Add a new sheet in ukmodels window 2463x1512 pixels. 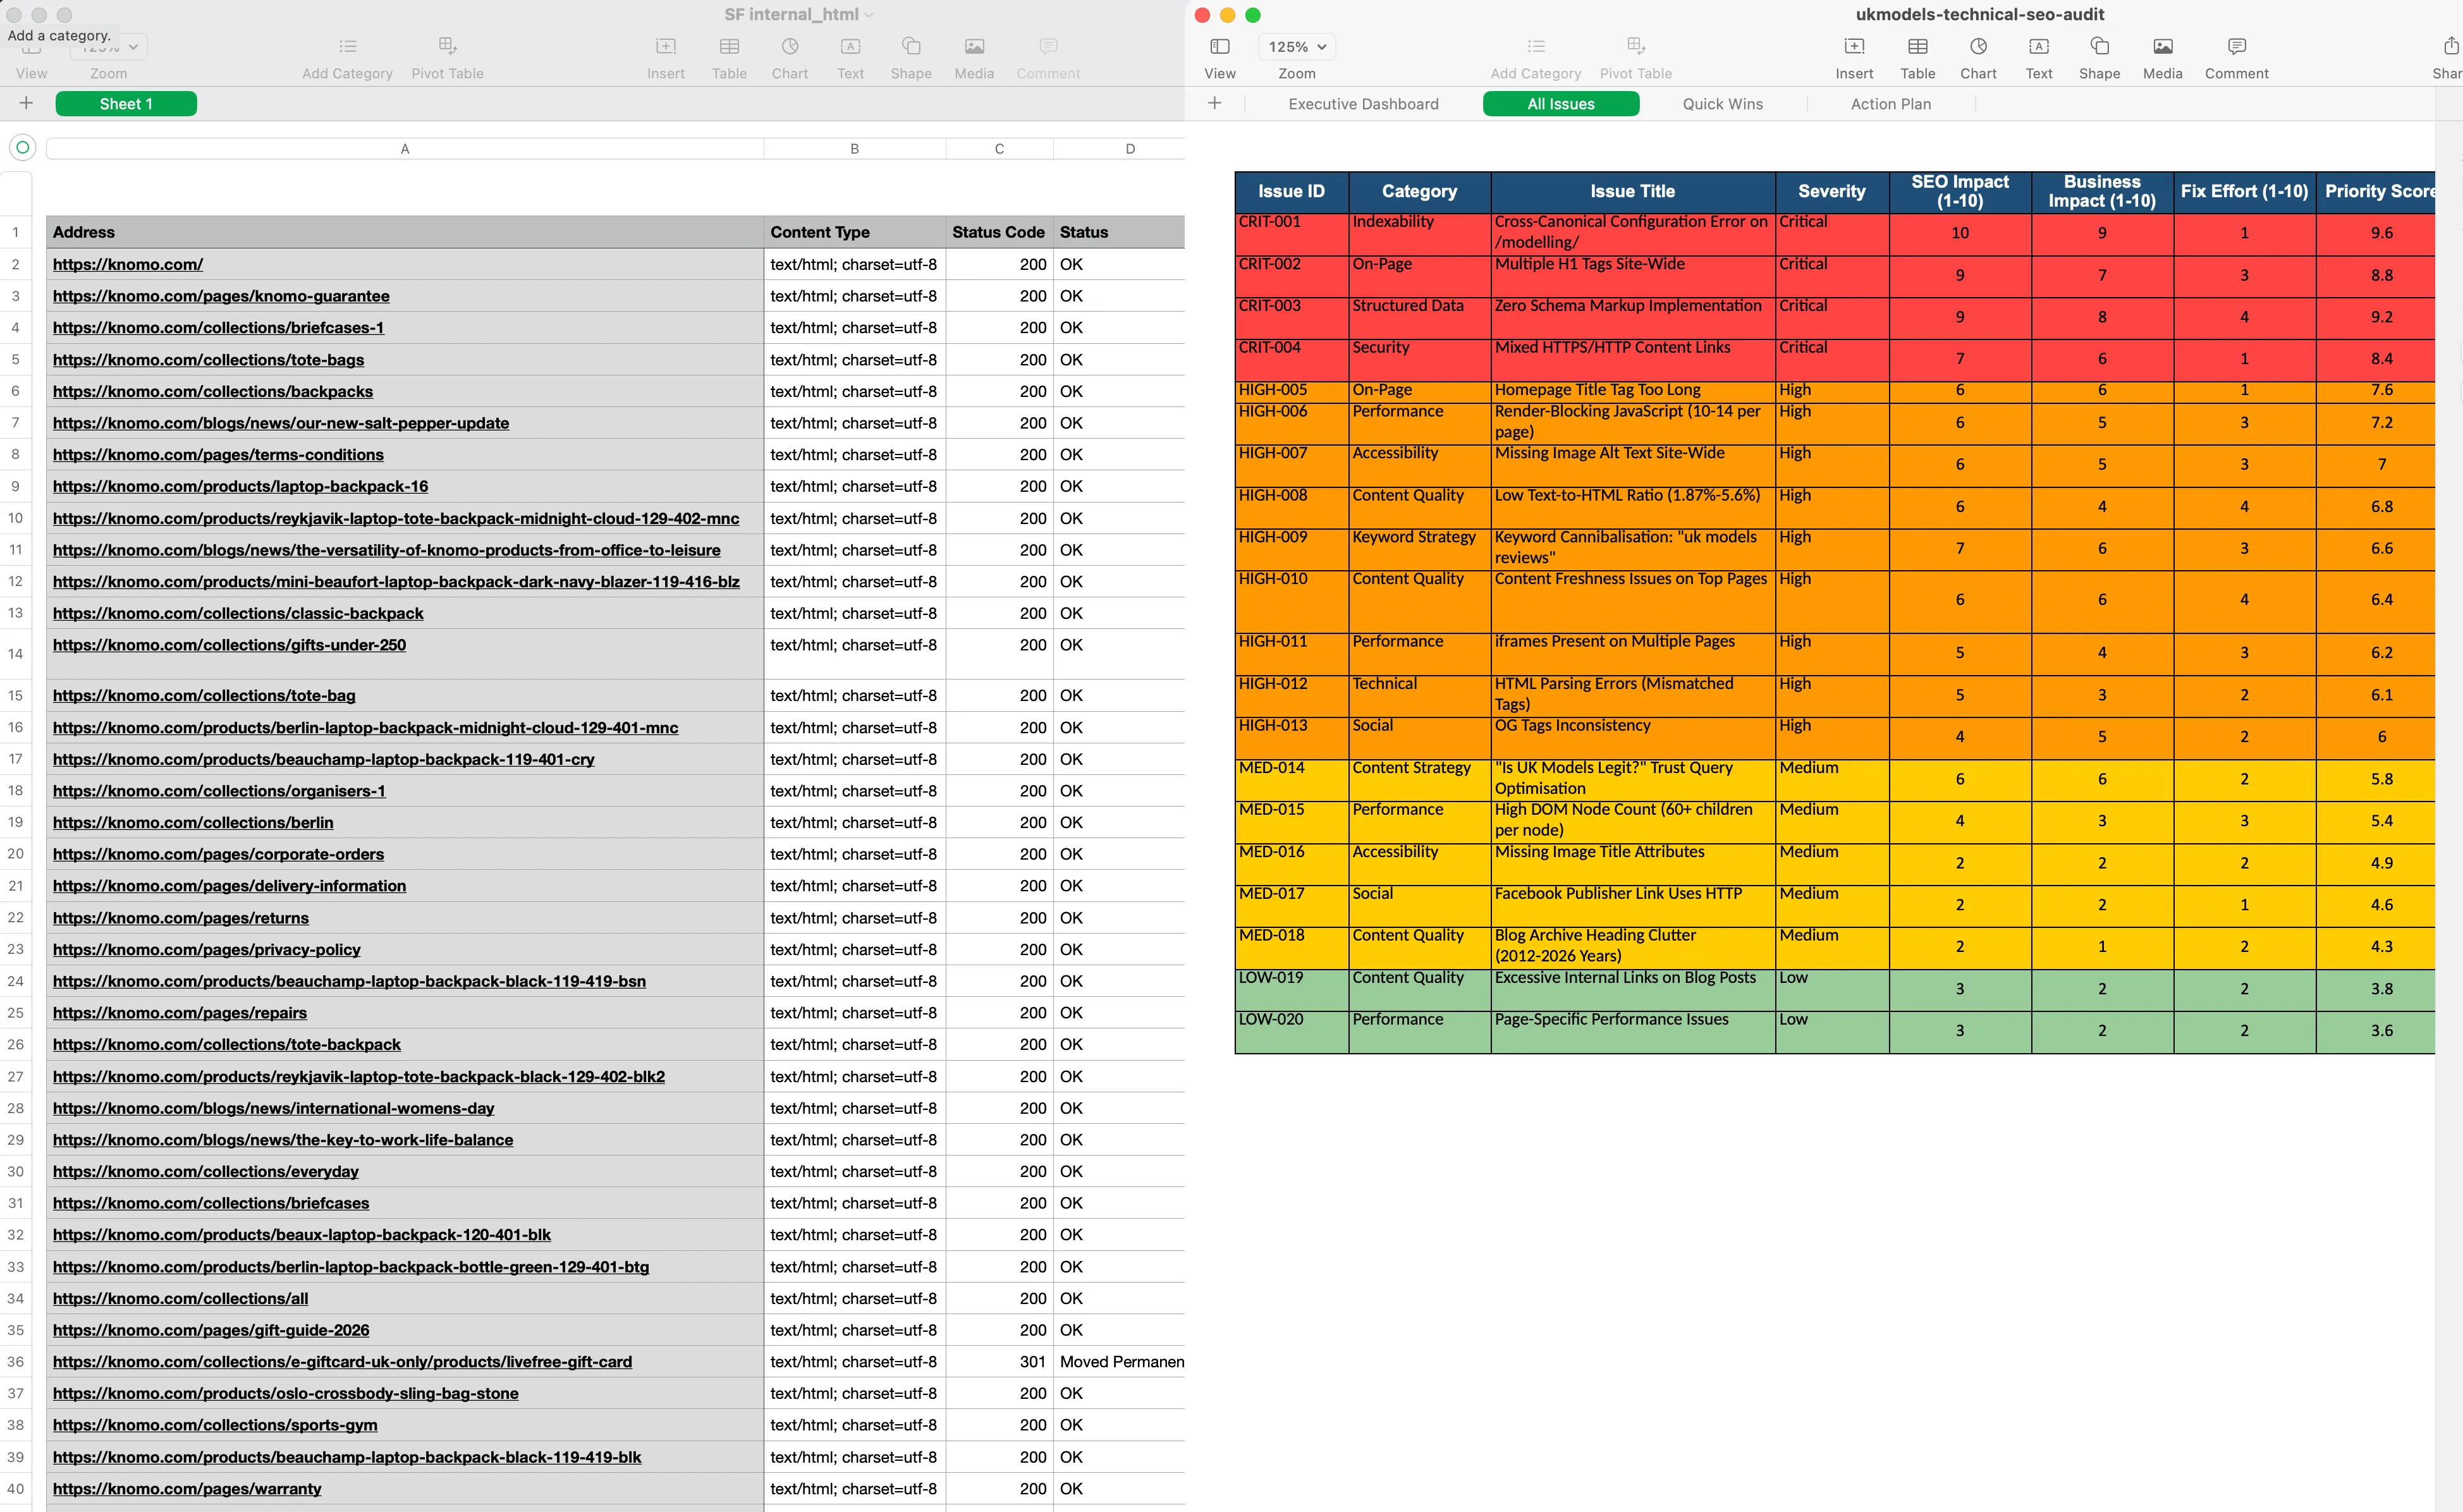pyautogui.click(x=1214, y=104)
